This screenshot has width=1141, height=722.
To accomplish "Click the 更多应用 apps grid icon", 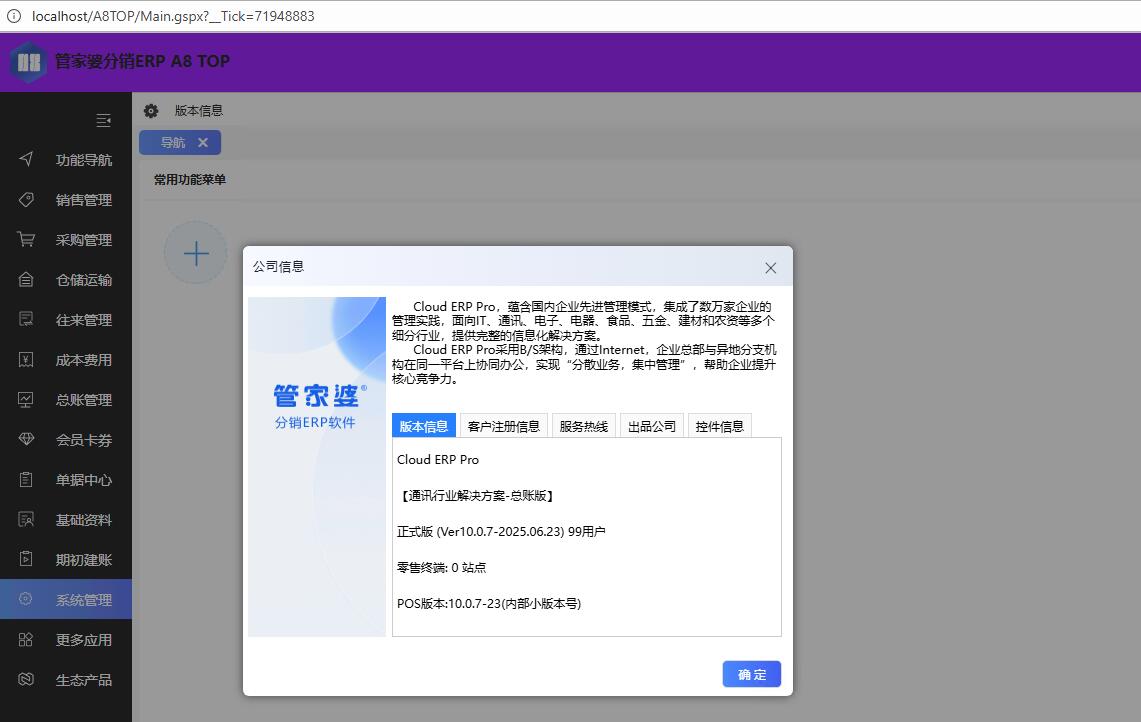I will [26, 640].
